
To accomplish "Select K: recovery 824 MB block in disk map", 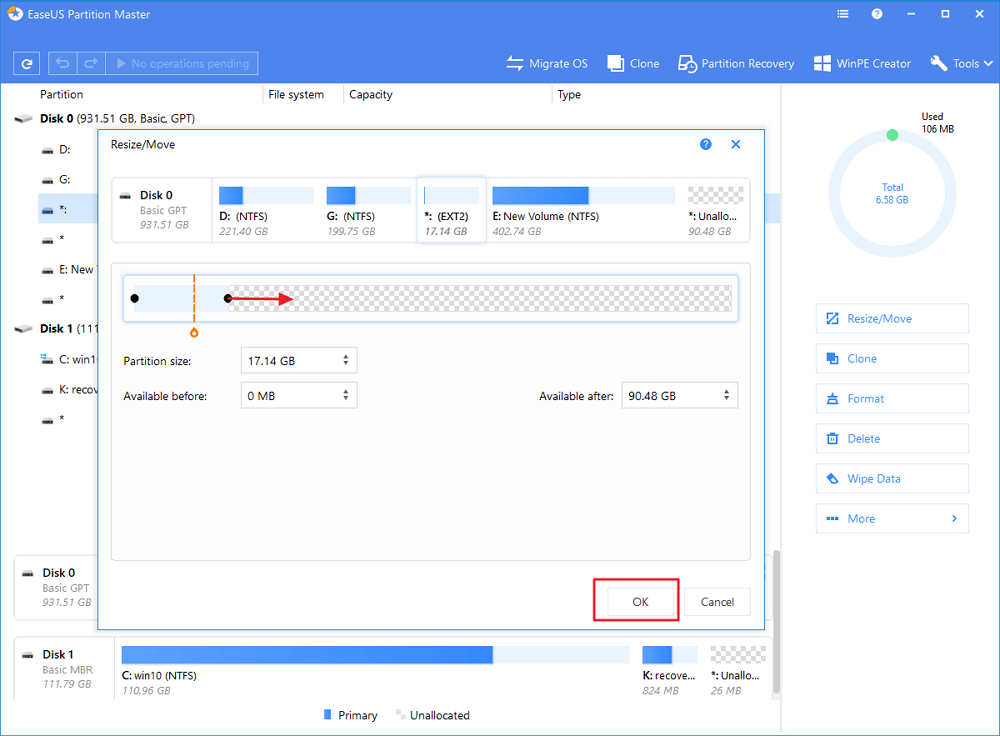I will (669, 670).
